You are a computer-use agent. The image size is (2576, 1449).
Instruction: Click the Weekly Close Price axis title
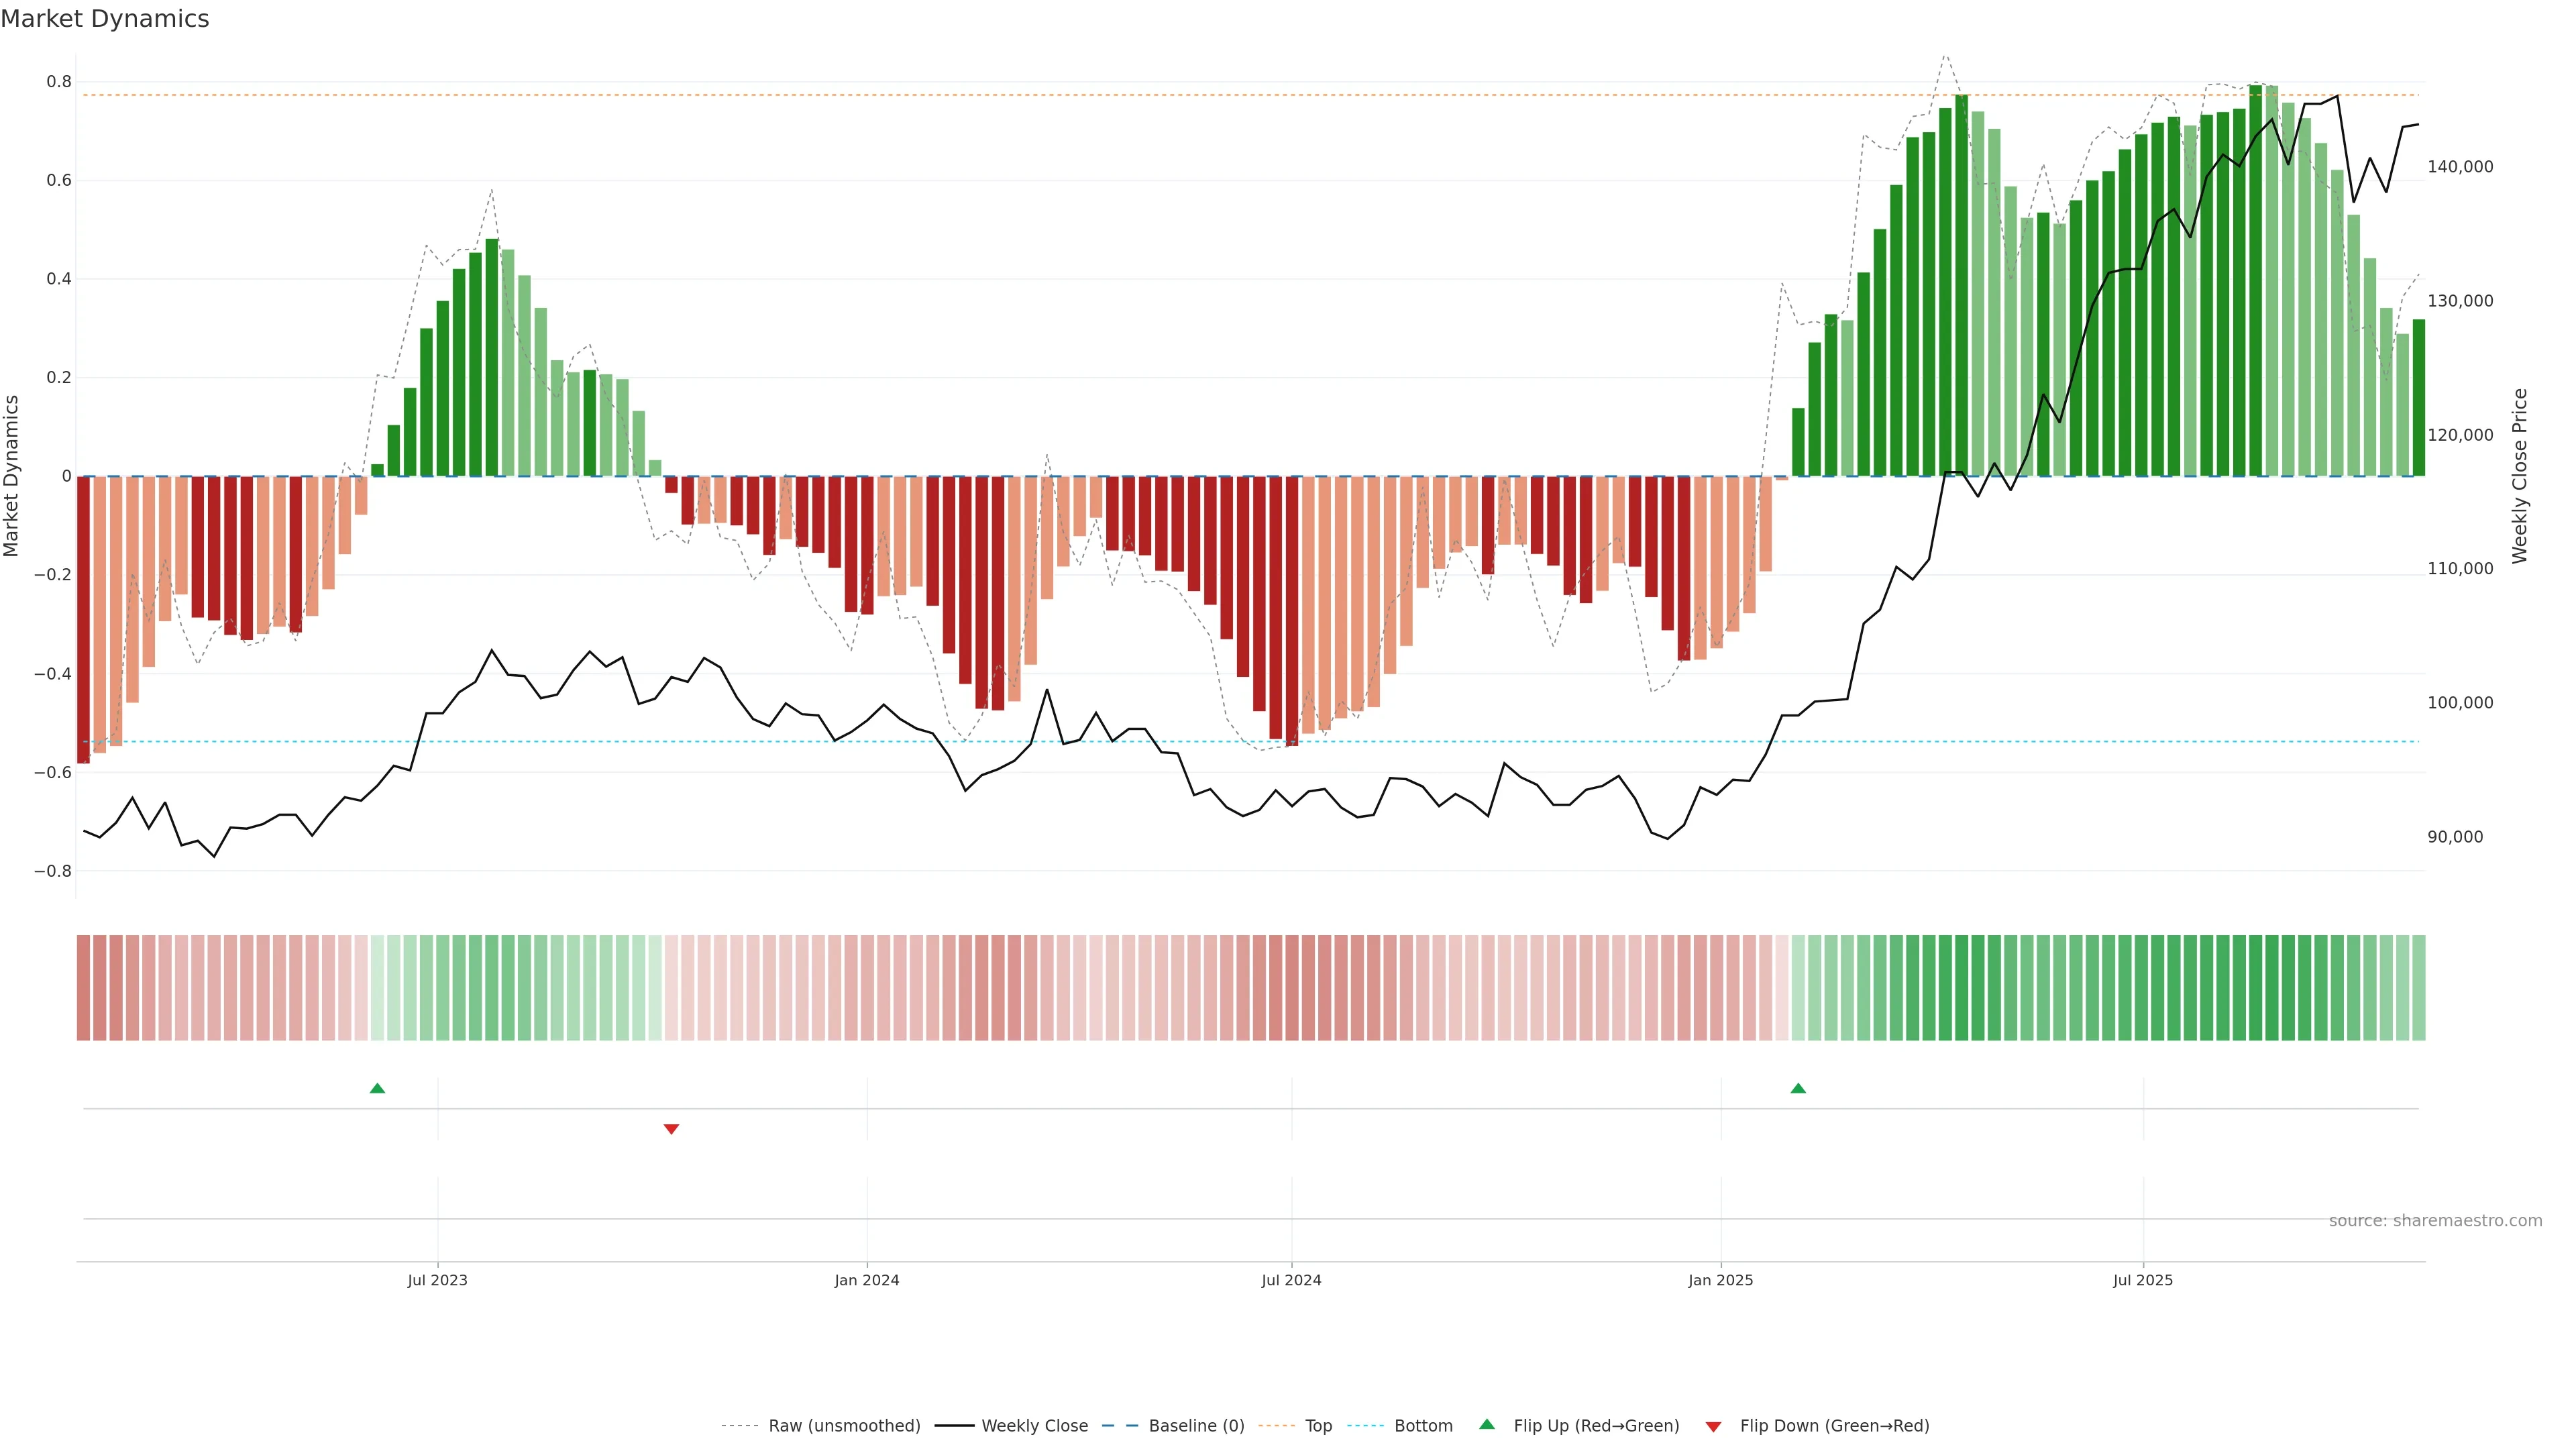click(x=2520, y=476)
